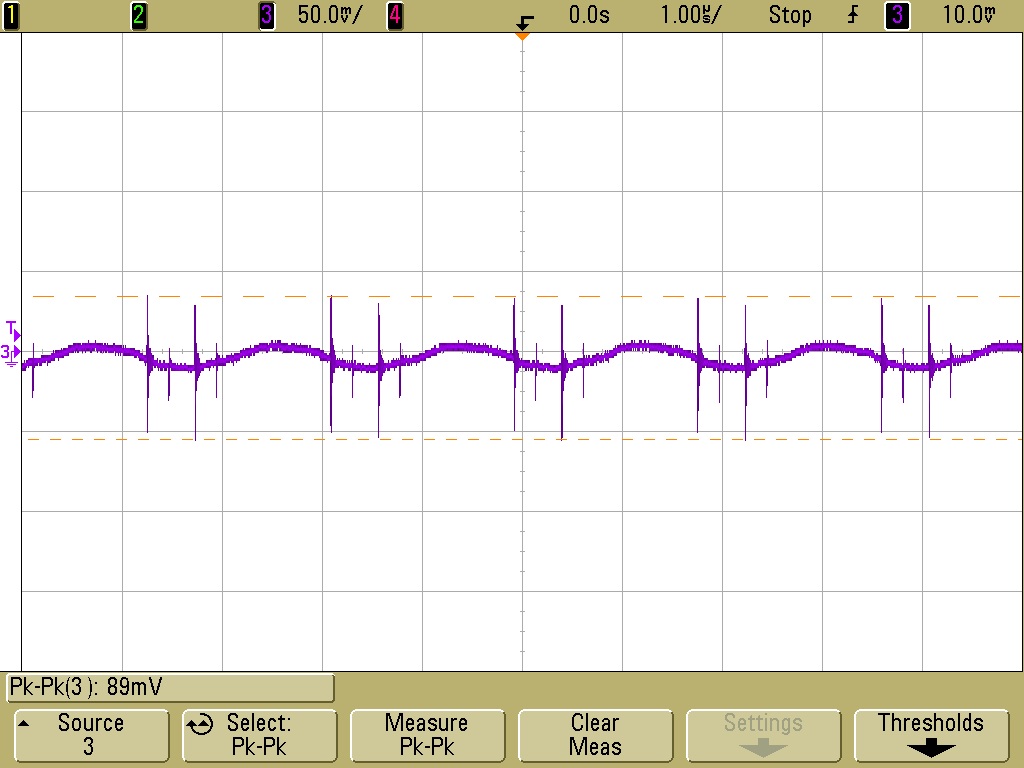1024x768 pixels.
Task: Click the 0.0s delay readout
Action: pos(589,15)
